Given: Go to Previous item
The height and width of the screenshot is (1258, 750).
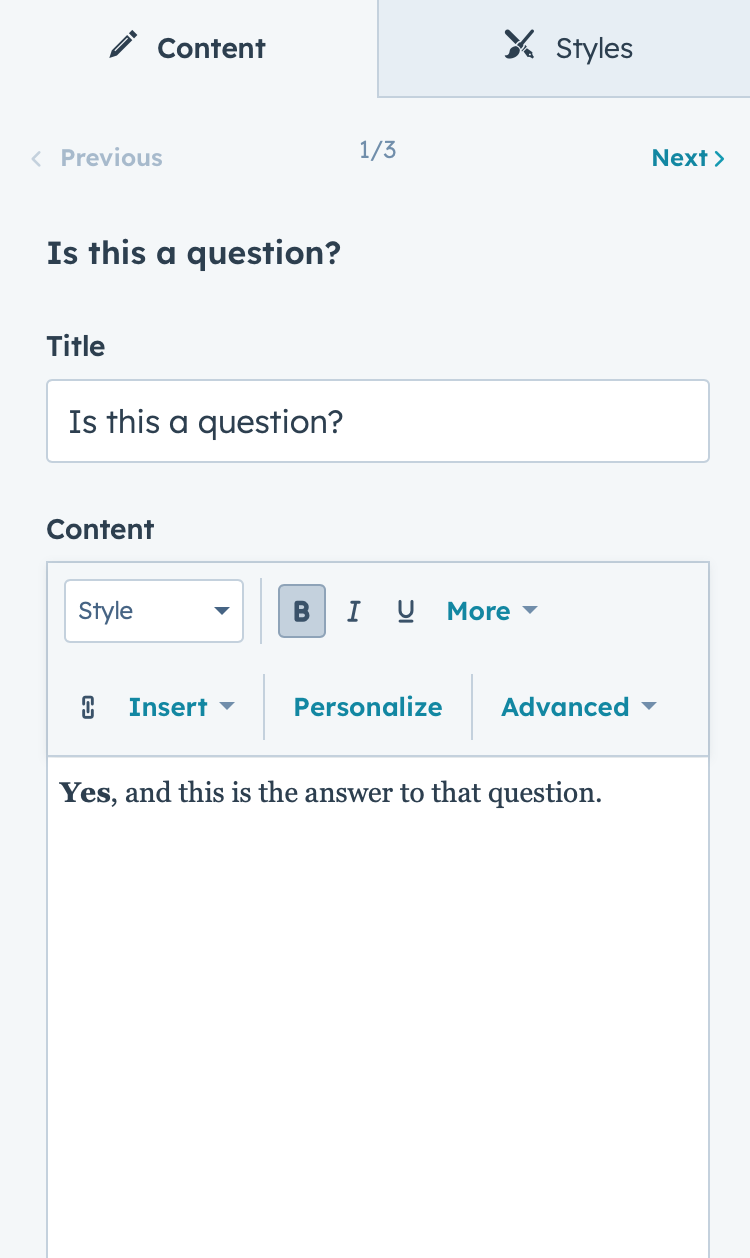Looking at the screenshot, I should click(x=96, y=158).
